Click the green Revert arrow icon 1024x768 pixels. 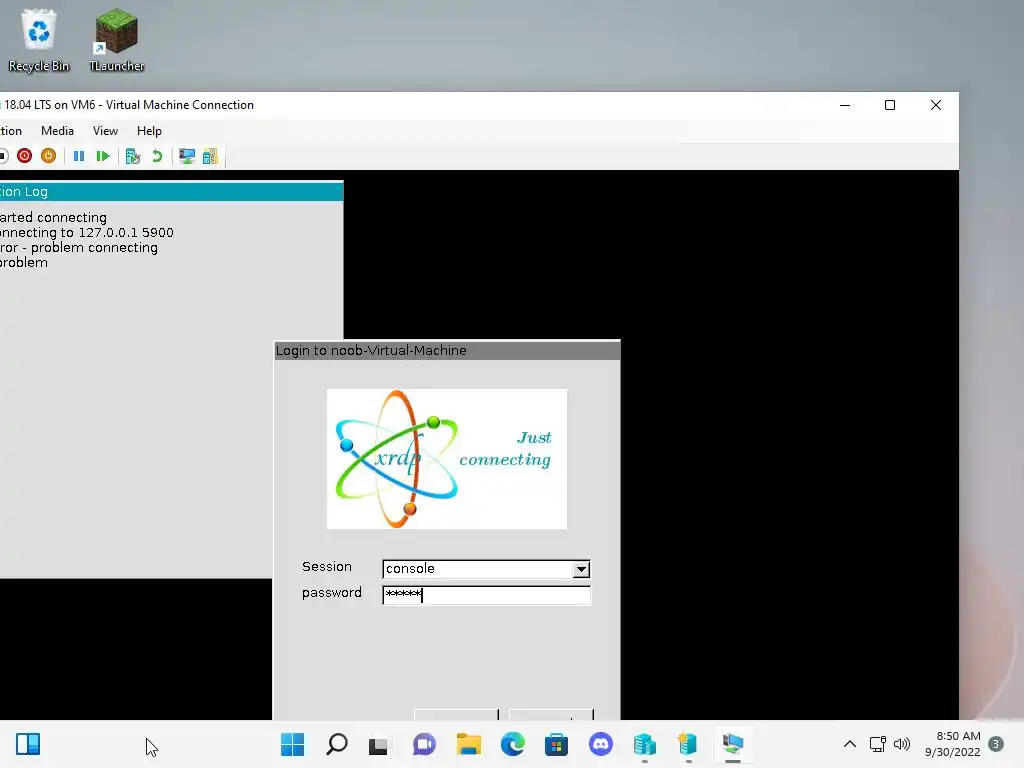(x=157, y=156)
